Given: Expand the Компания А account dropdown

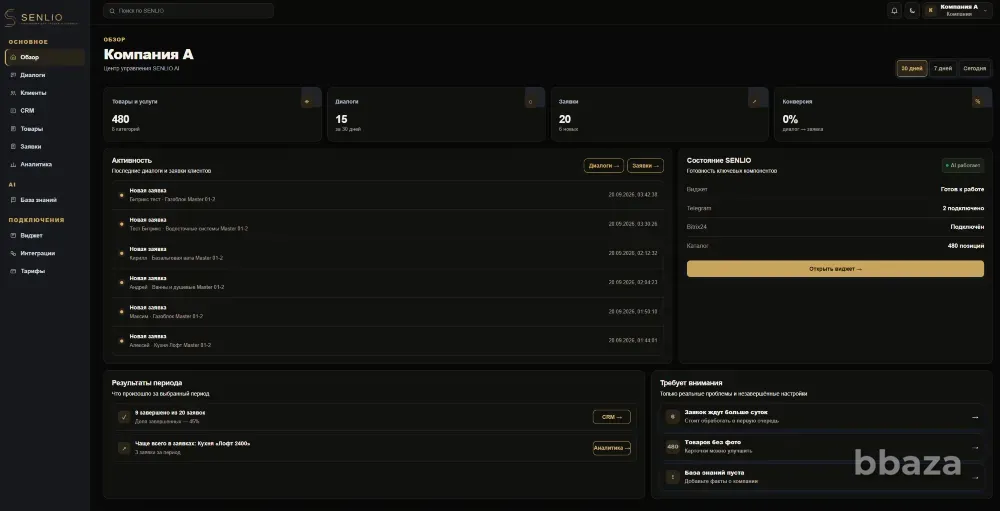Looking at the screenshot, I should coord(958,10).
